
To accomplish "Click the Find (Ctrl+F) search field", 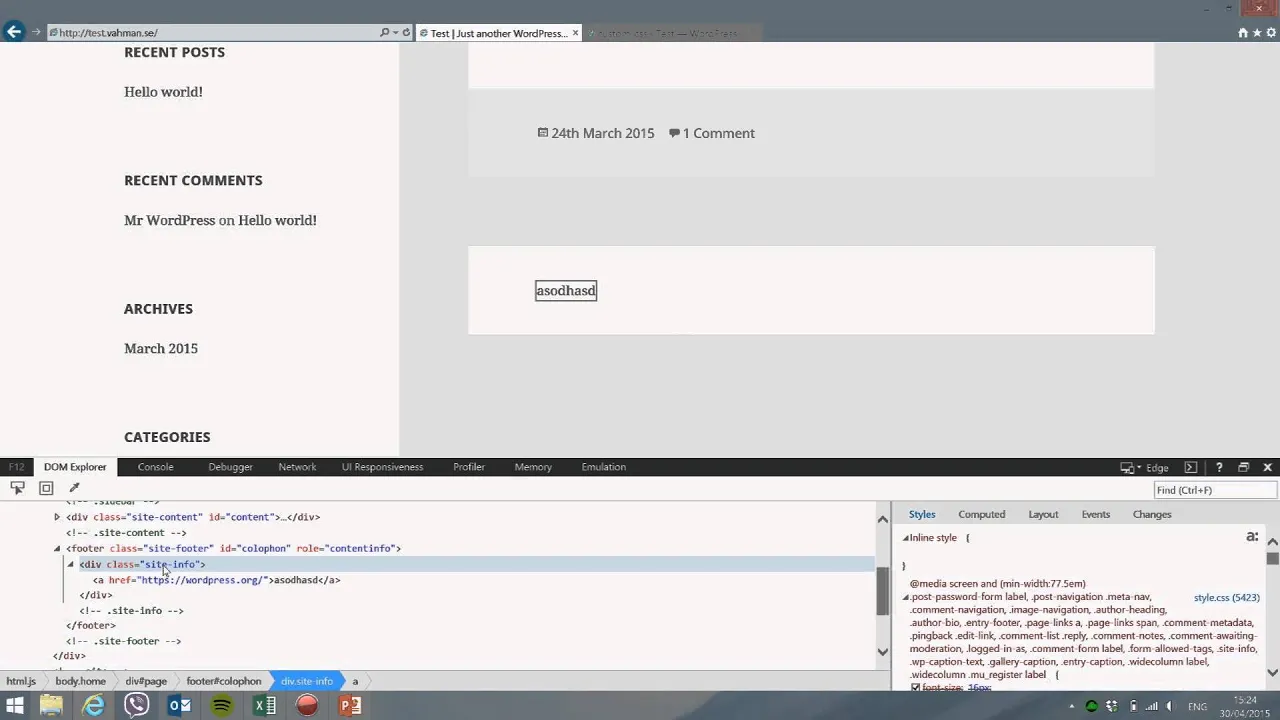I will click(1215, 490).
